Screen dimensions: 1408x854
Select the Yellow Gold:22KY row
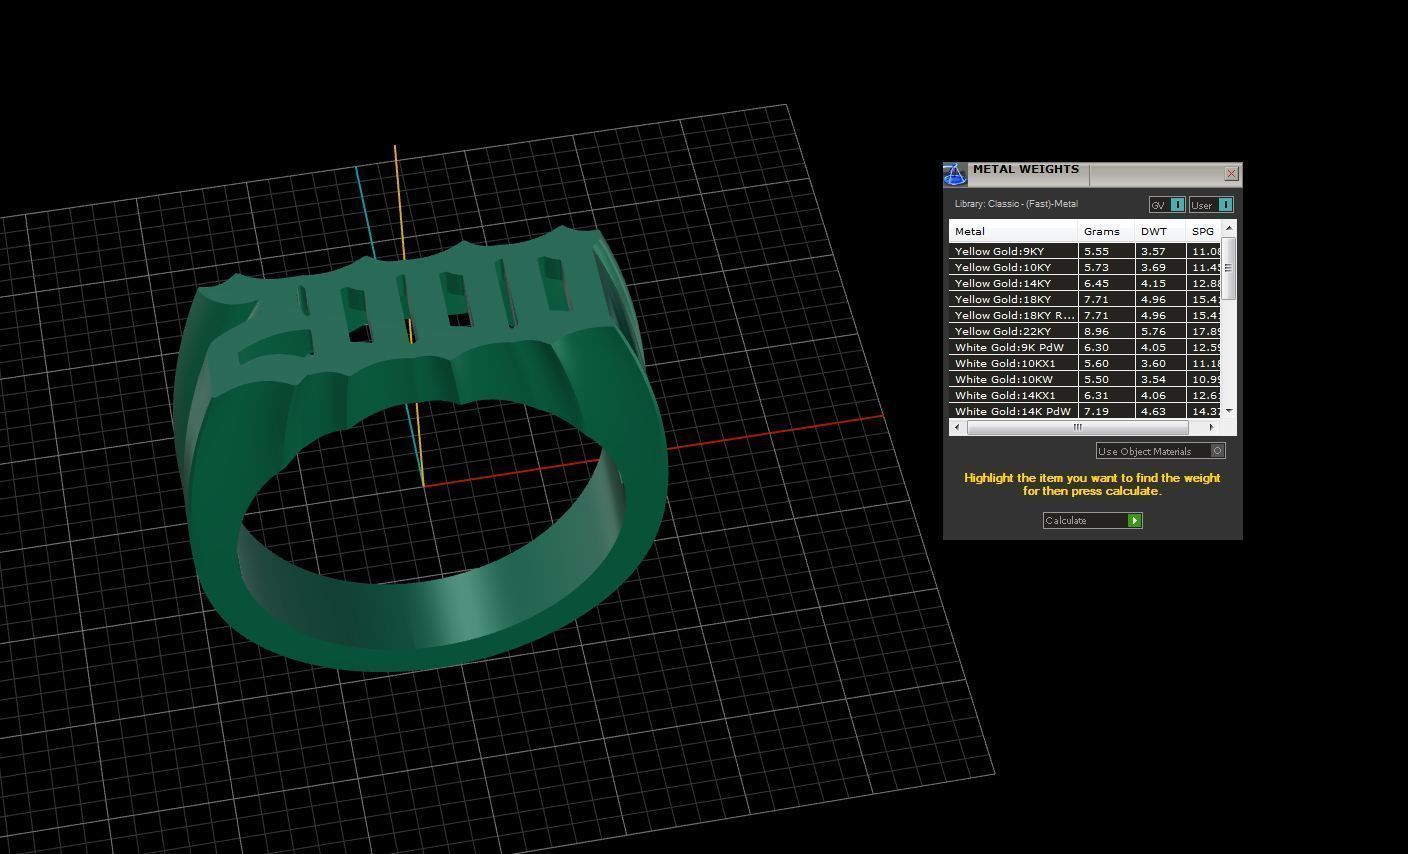coord(1085,331)
